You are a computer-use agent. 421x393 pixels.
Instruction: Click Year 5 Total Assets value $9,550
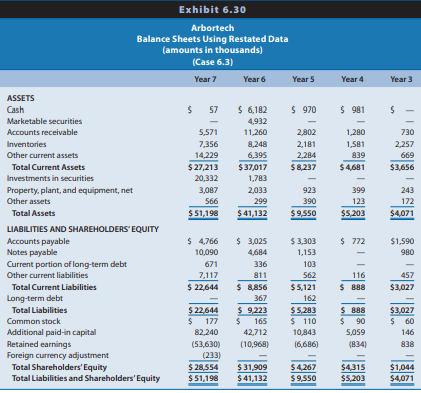pyautogui.click(x=303, y=213)
